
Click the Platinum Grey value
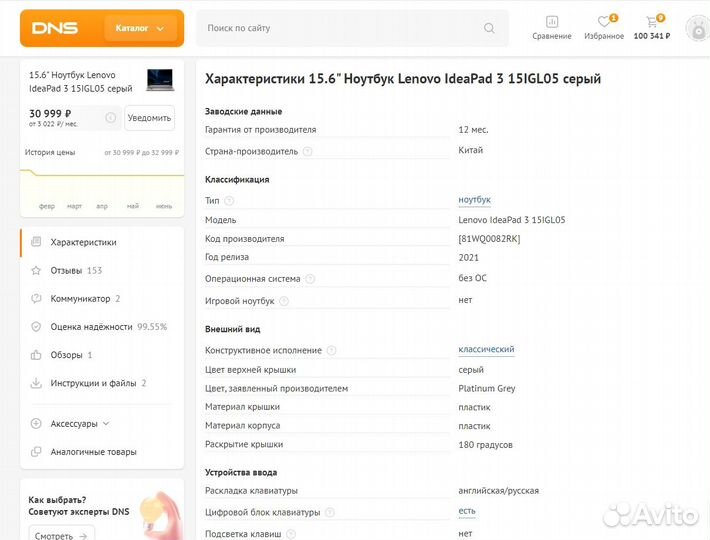[487, 388]
